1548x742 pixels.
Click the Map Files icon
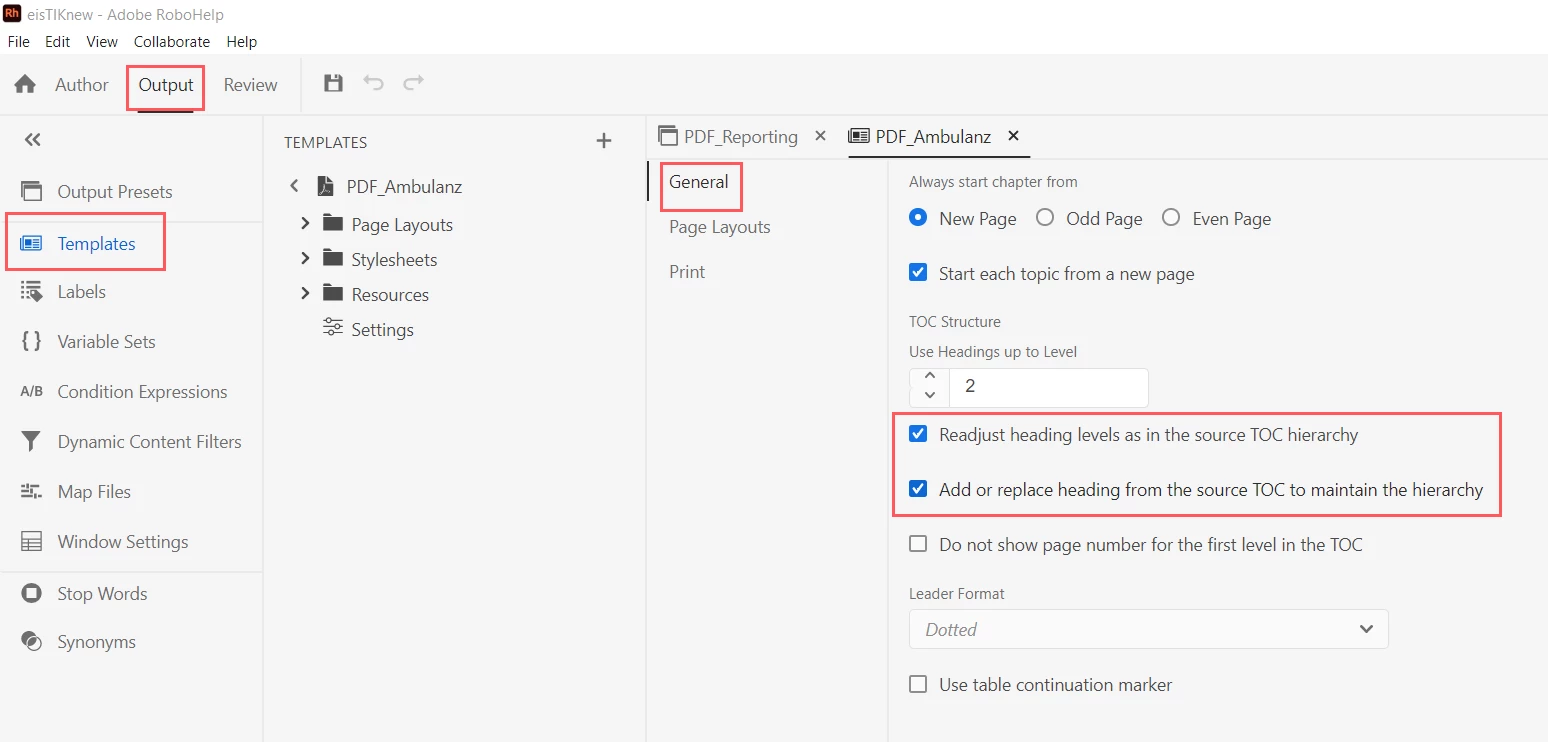(x=32, y=491)
